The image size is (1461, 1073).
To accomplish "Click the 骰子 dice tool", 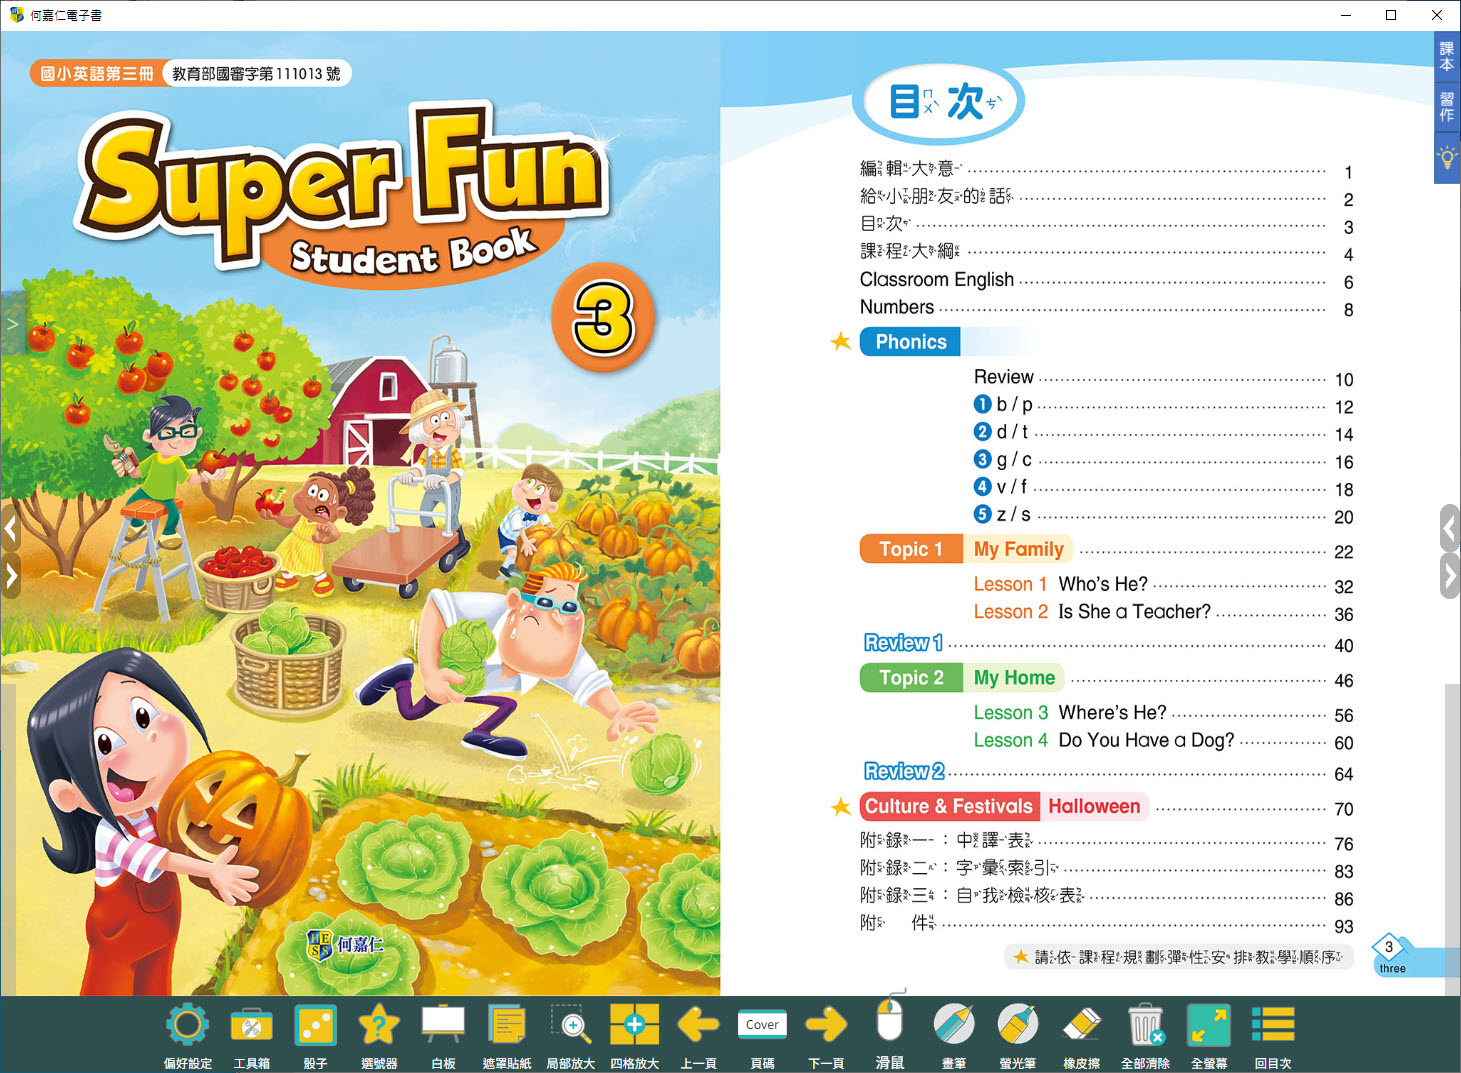I will [x=315, y=1026].
